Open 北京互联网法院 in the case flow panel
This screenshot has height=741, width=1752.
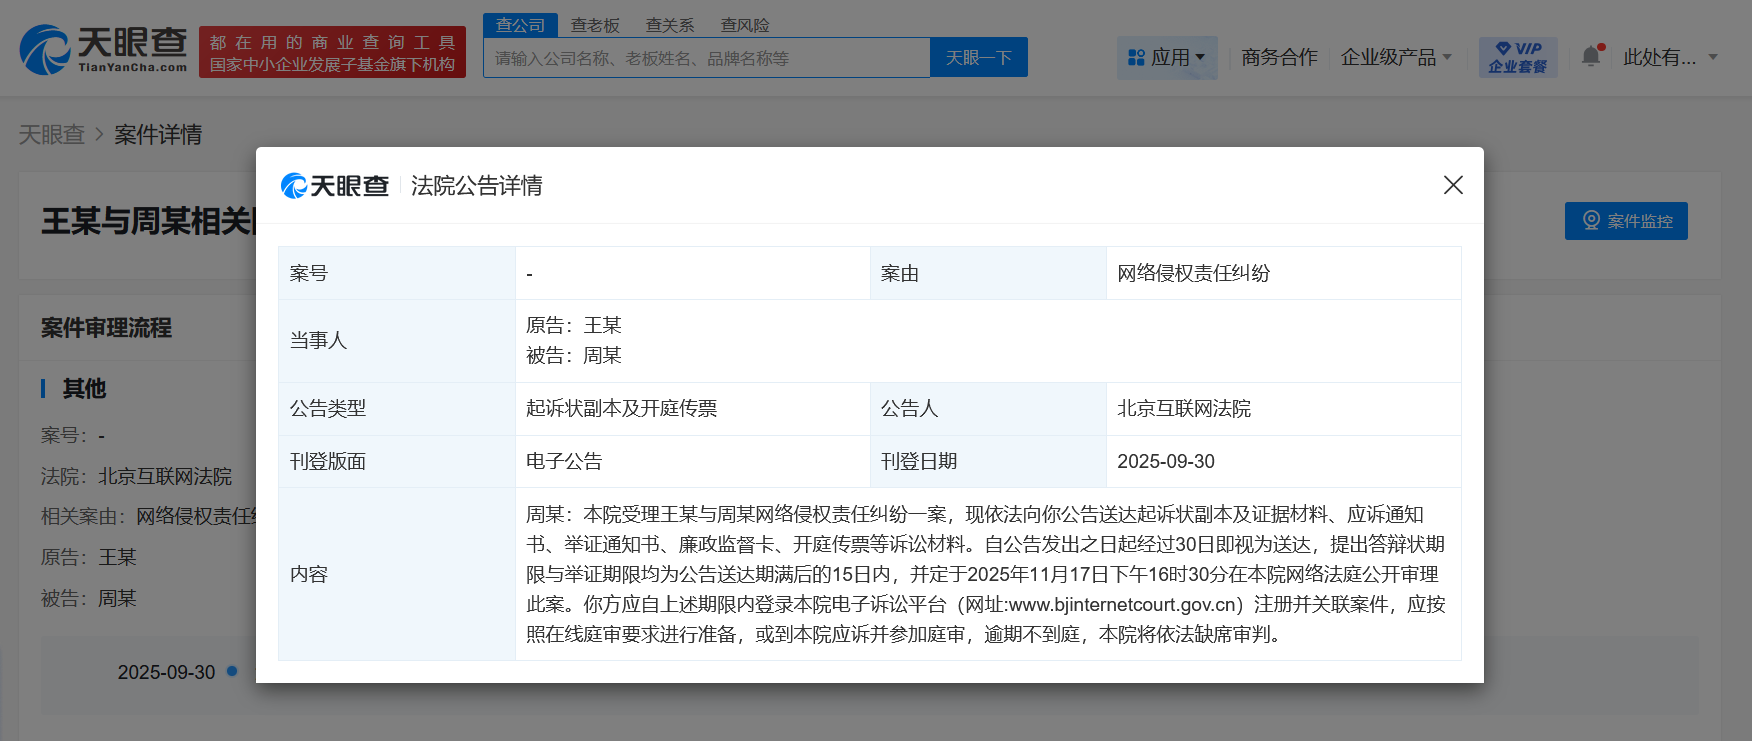[165, 477]
